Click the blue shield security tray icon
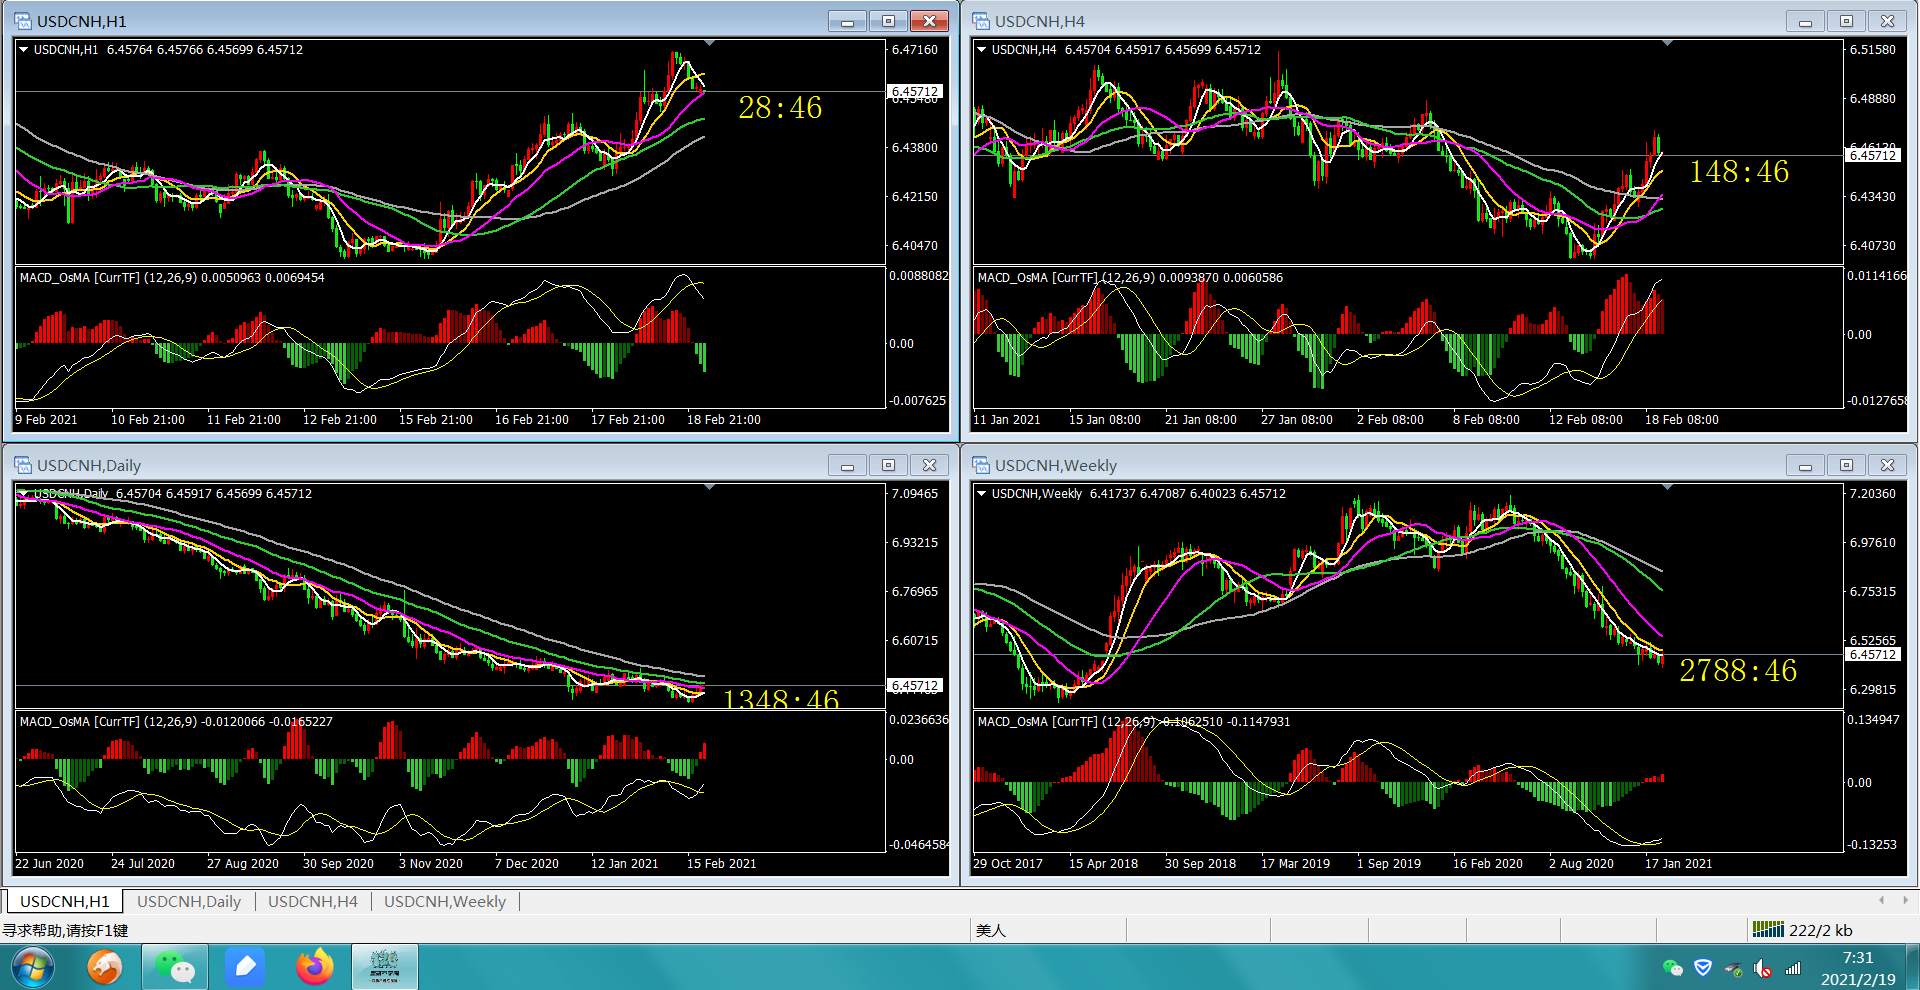 (1703, 968)
